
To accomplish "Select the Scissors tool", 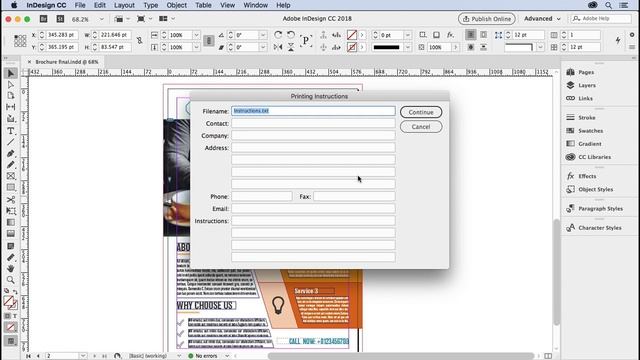I will pyautogui.click(x=11, y=200).
